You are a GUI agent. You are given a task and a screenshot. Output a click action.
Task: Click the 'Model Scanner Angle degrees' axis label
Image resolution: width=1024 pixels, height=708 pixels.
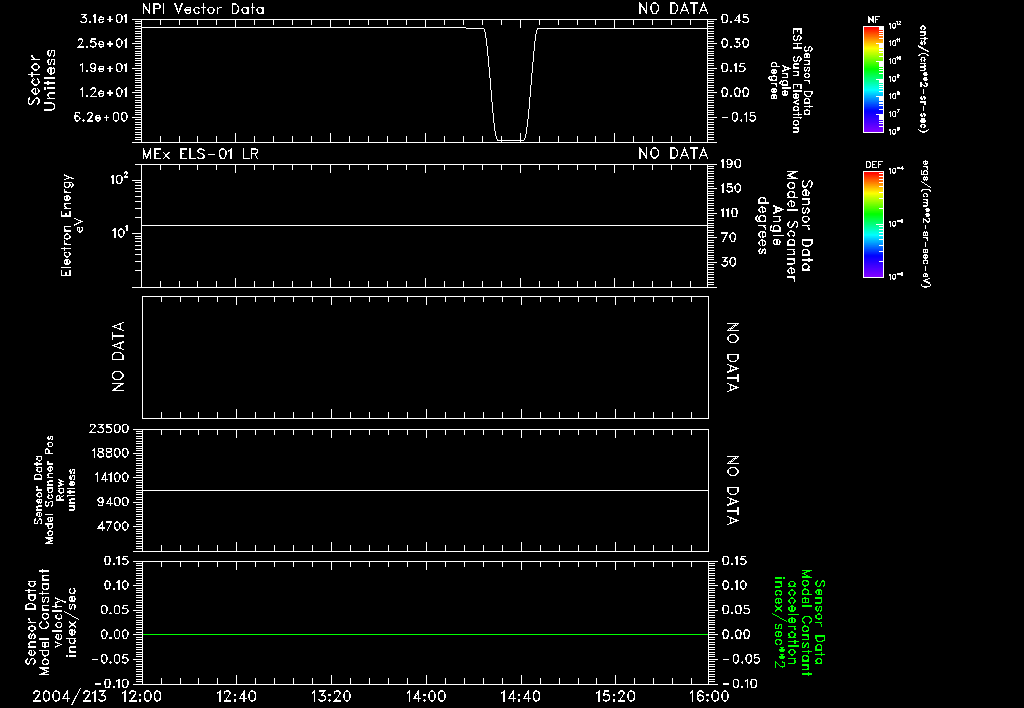785,226
